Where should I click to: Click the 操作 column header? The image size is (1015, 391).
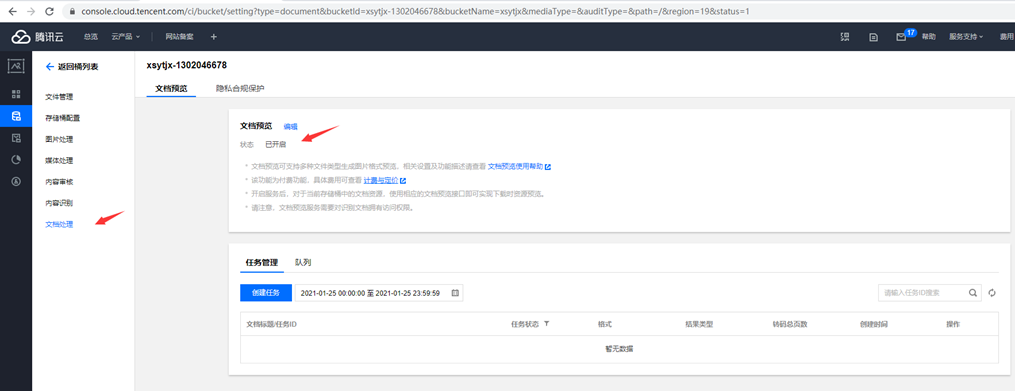click(x=953, y=324)
